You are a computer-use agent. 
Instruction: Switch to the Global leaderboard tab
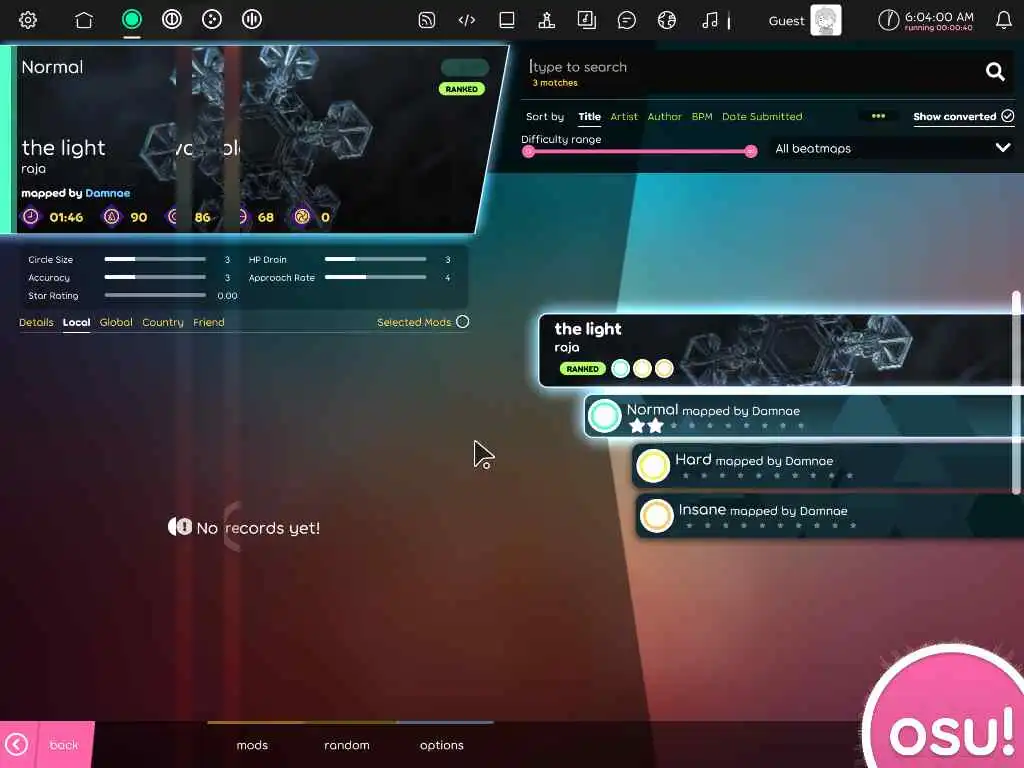116,322
